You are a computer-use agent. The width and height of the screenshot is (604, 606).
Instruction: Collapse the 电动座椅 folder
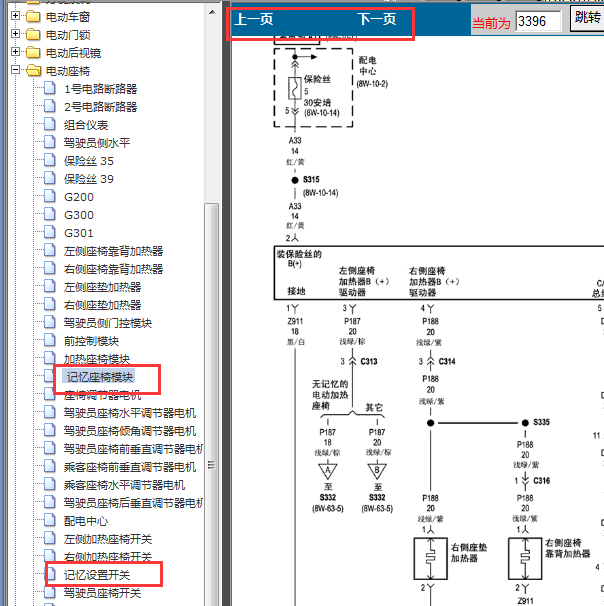click(15, 70)
